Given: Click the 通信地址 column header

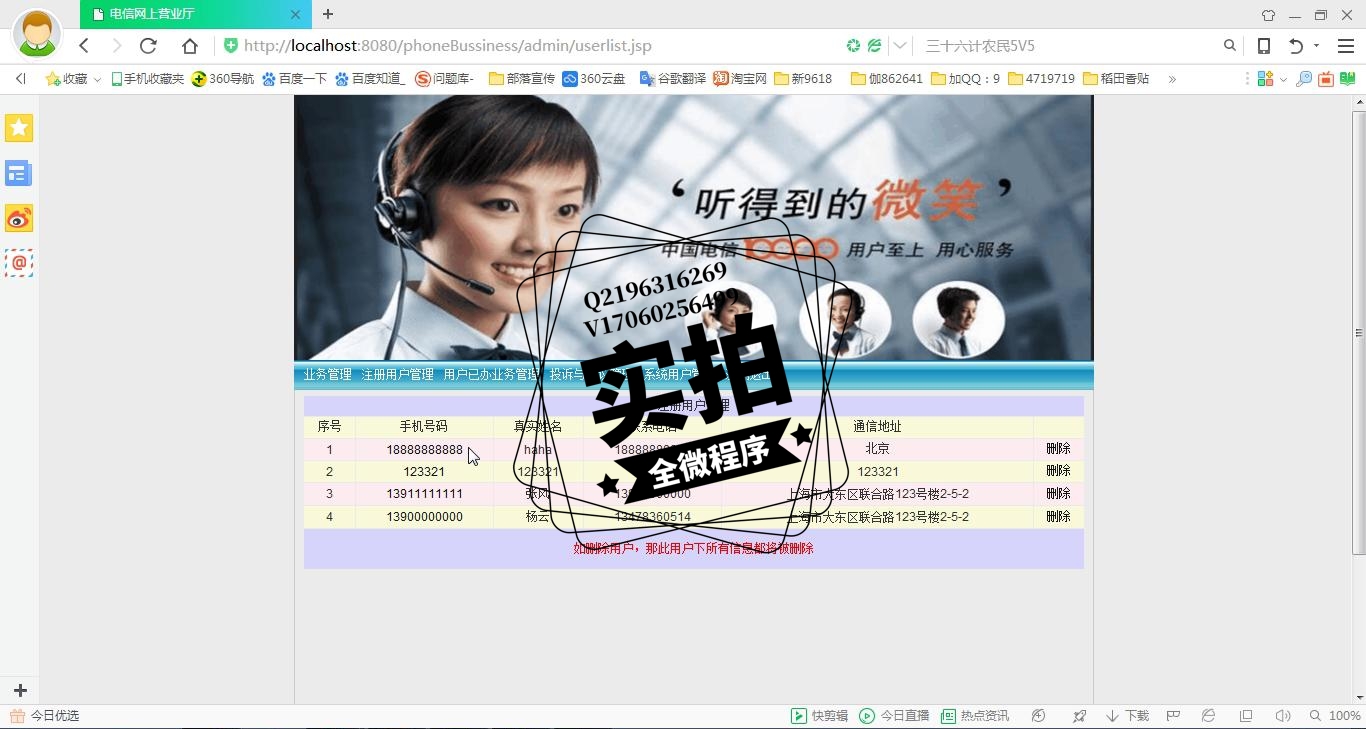Looking at the screenshot, I should click(877, 427).
